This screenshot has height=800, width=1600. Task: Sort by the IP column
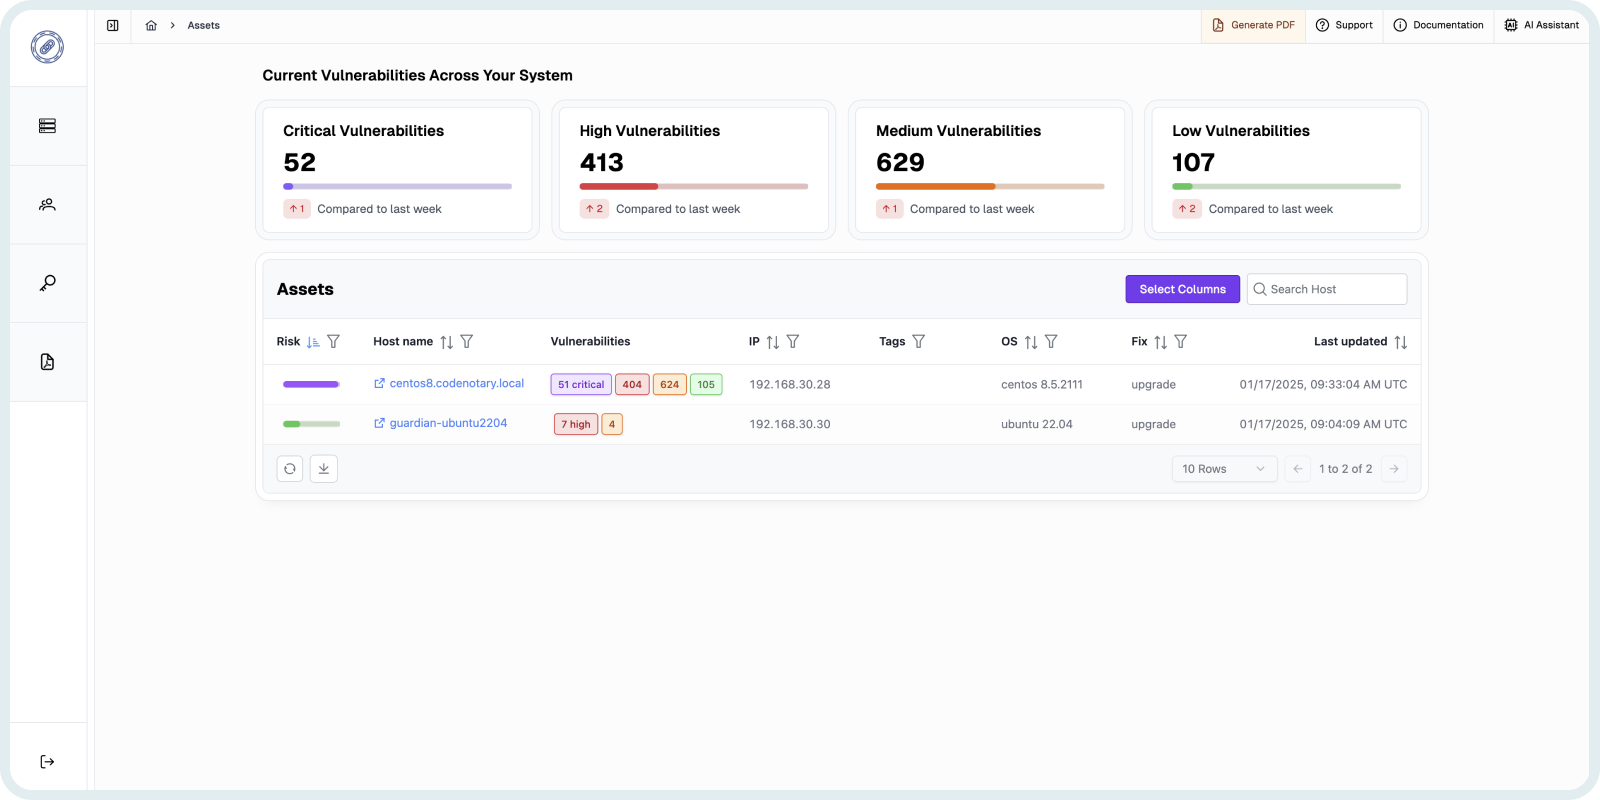coord(773,342)
